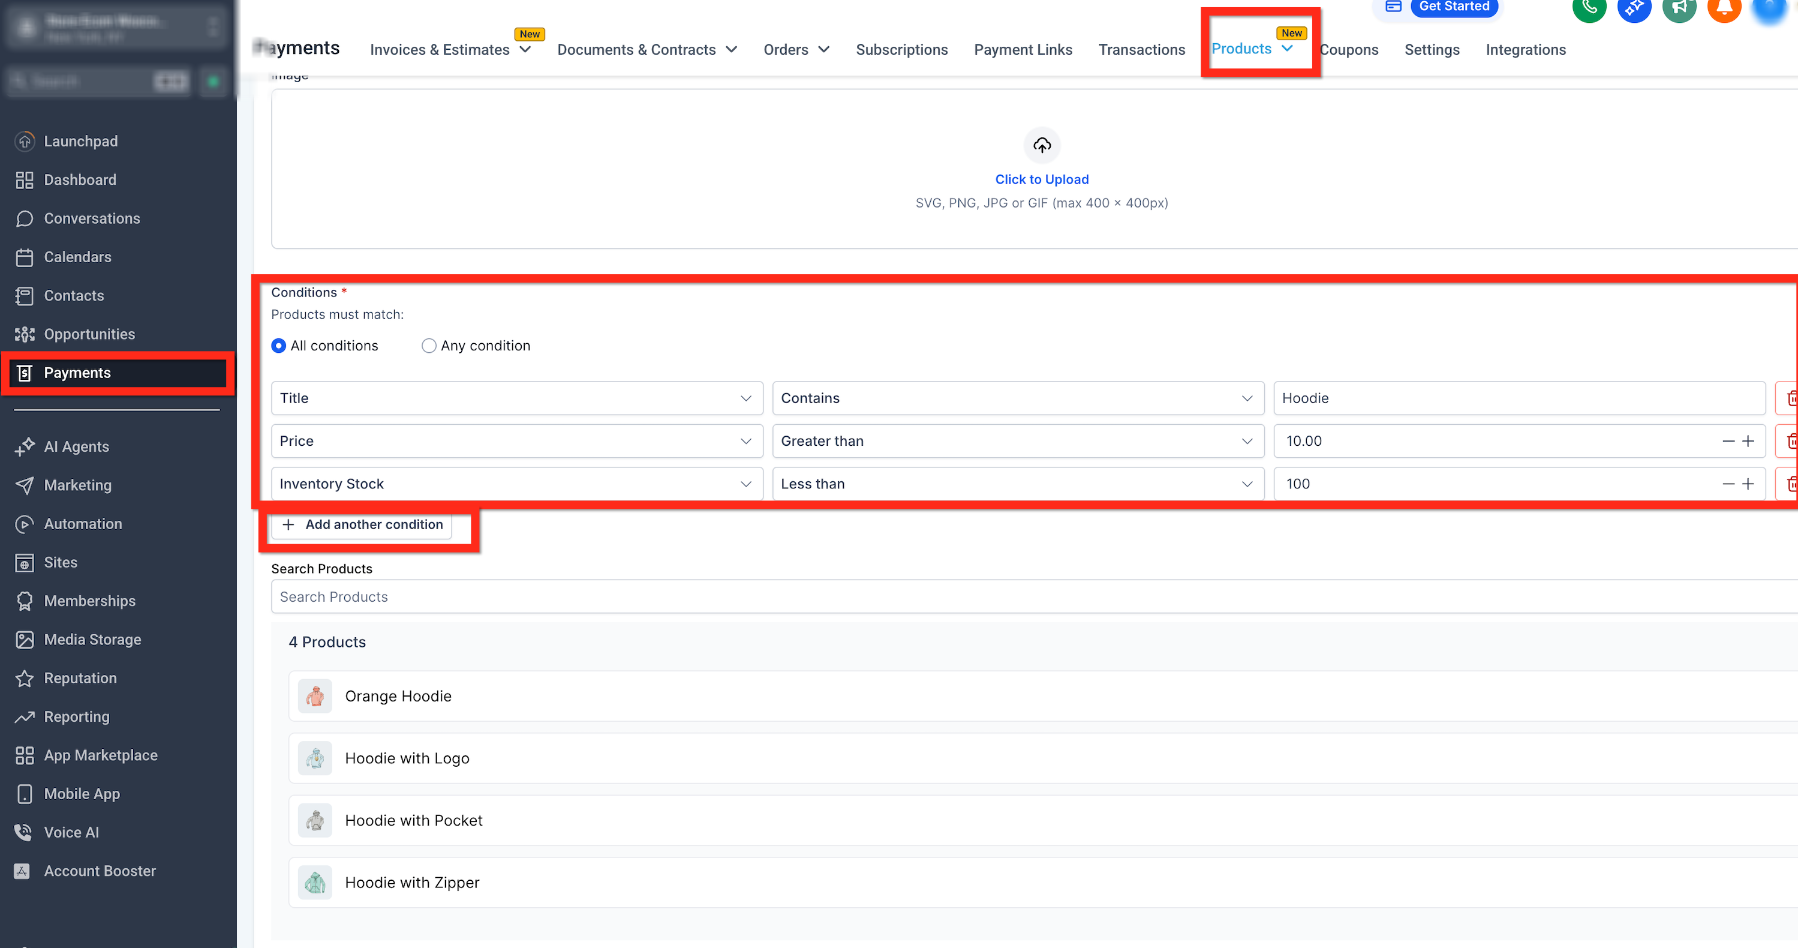Open Media Storage in the sidebar
The width and height of the screenshot is (1798, 948).
coord(92,640)
